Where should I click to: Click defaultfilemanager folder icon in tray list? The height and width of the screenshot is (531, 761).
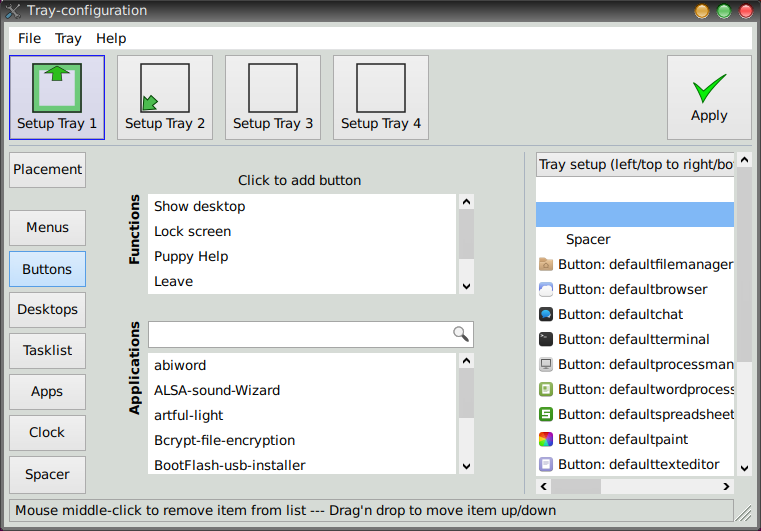coord(546,265)
